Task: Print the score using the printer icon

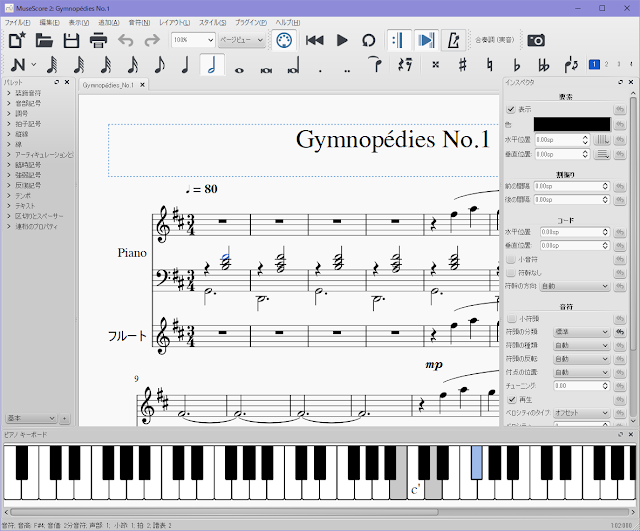Action: 98,40
